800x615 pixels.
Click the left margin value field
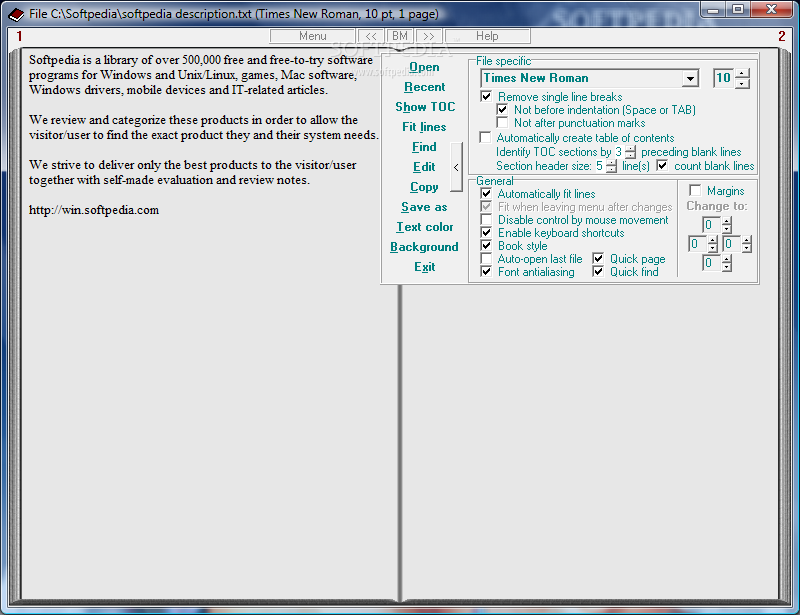click(697, 244)
